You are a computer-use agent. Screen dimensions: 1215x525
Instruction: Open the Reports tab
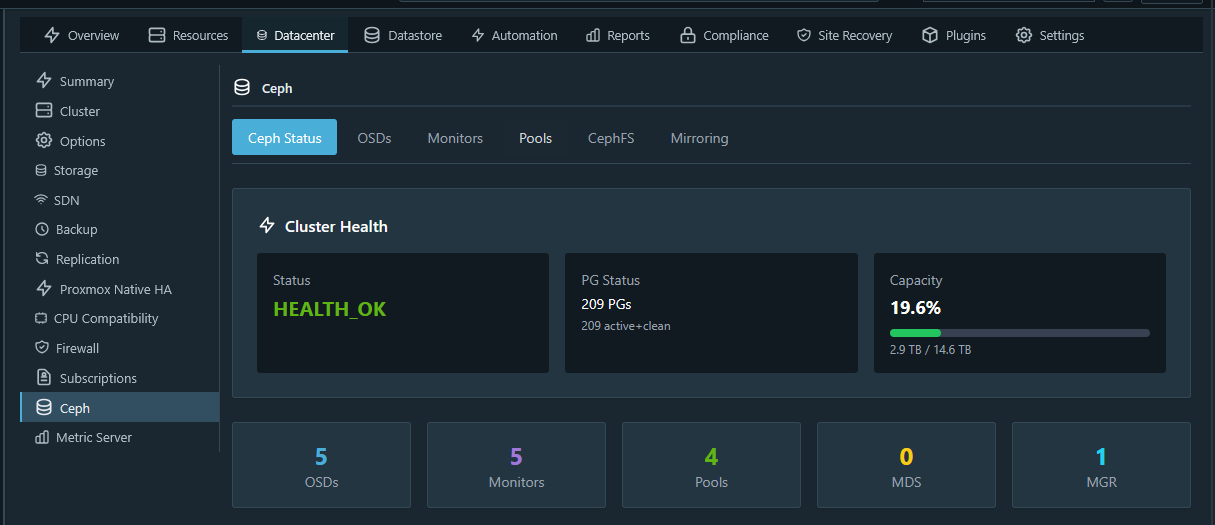618,35
